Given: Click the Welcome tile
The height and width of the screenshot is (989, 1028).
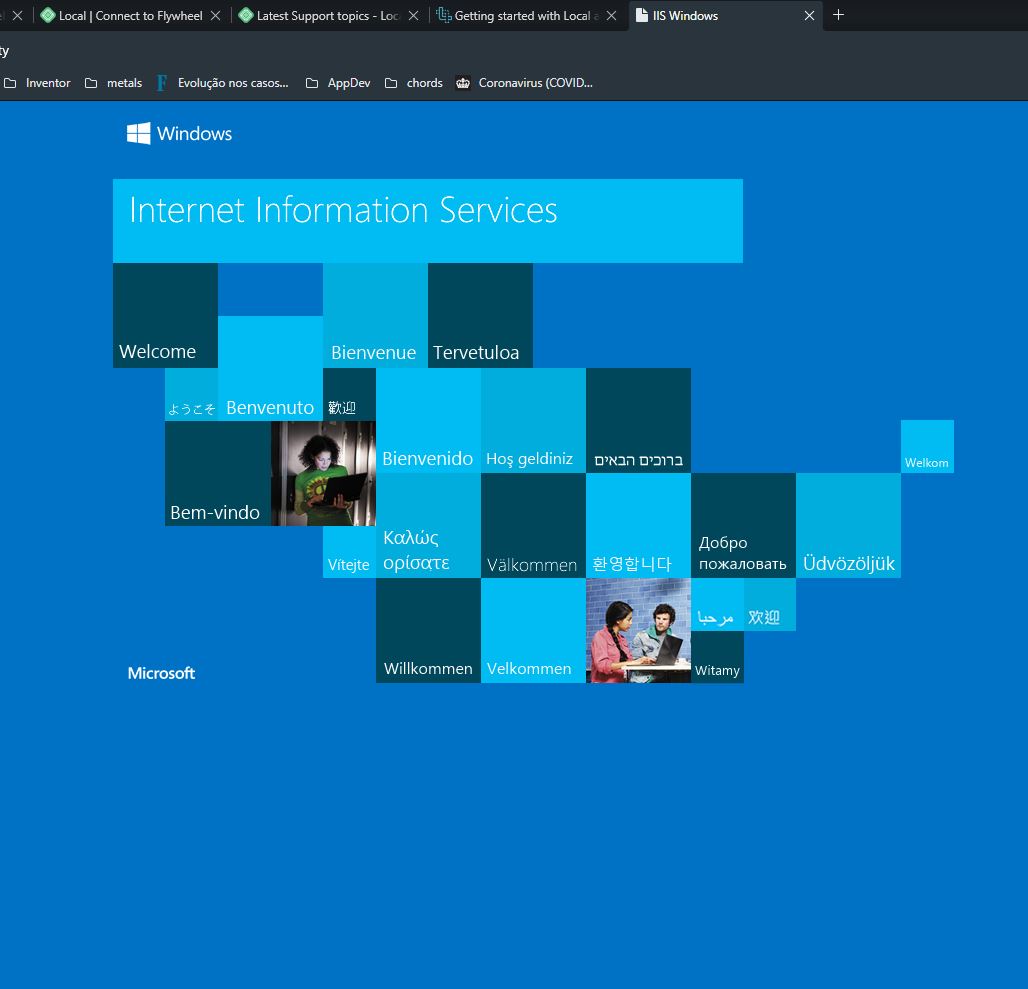Looking at the screenshot, I should (165, 315).
